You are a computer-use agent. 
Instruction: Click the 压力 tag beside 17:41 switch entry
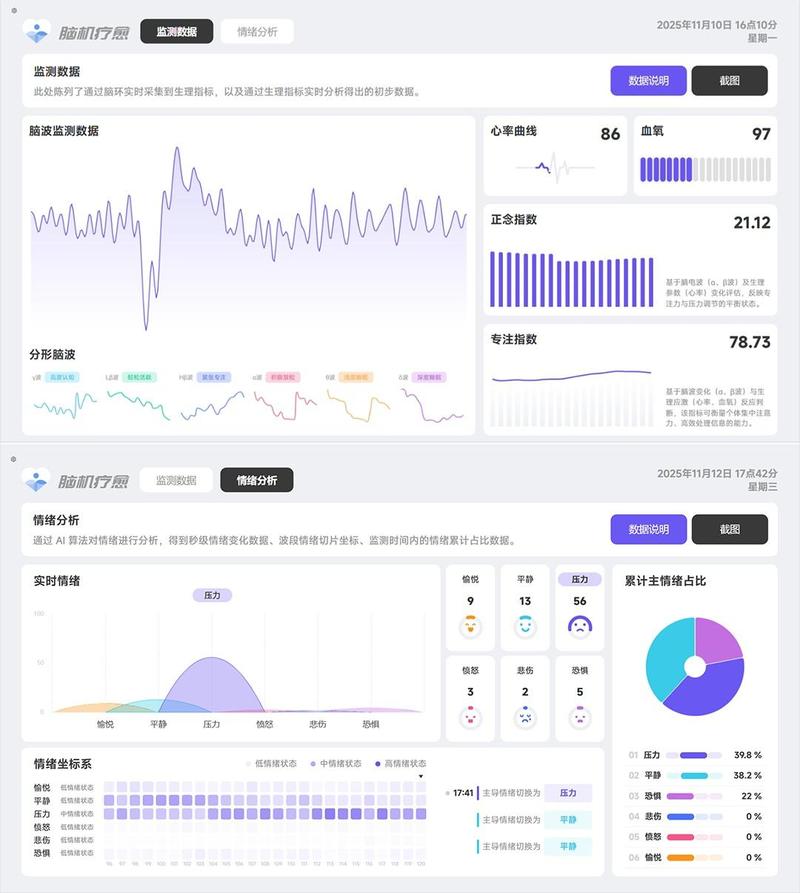pyautogui.click(x=568, y=793)
